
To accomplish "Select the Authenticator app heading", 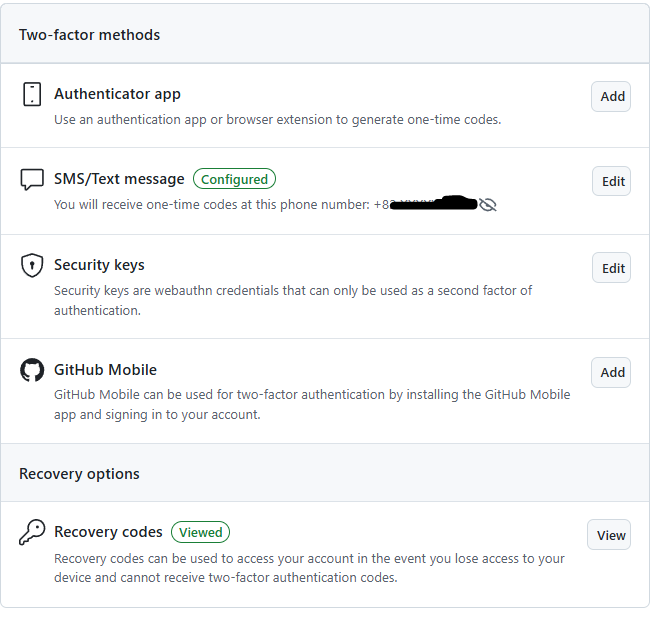I will (x=117, y=94).
